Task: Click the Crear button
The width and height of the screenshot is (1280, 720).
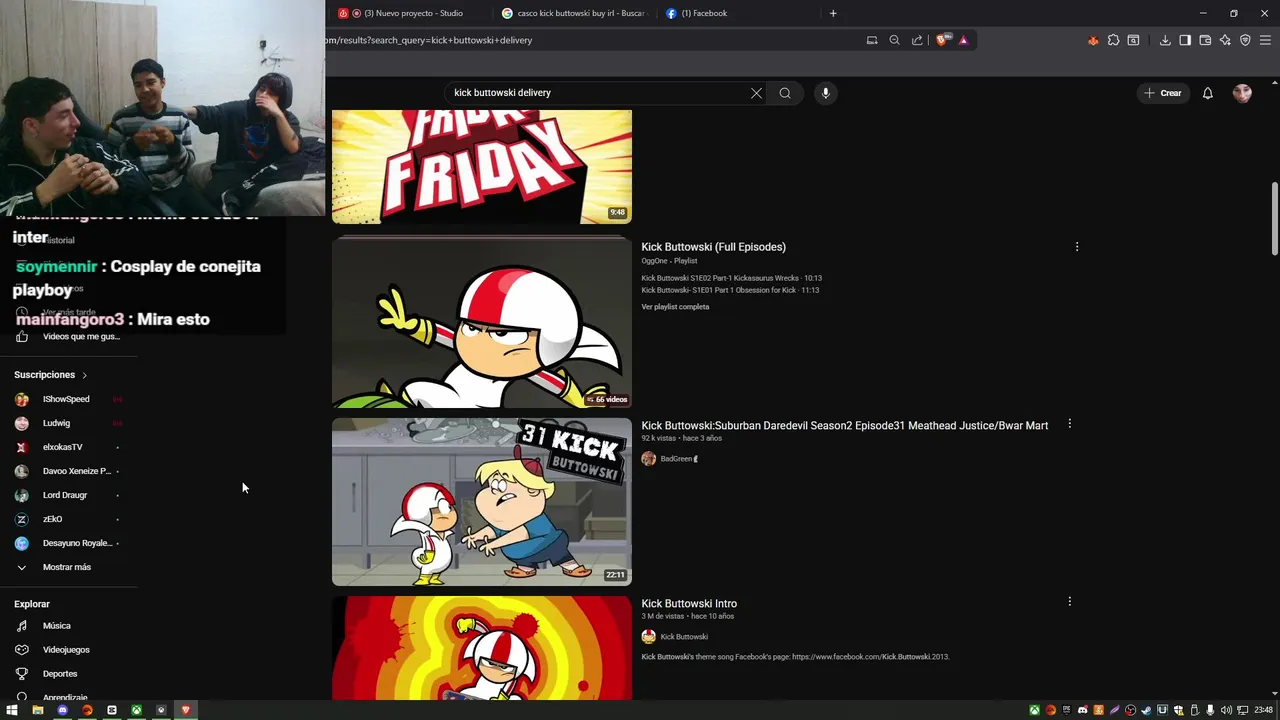Action: tap(1163, 93)
